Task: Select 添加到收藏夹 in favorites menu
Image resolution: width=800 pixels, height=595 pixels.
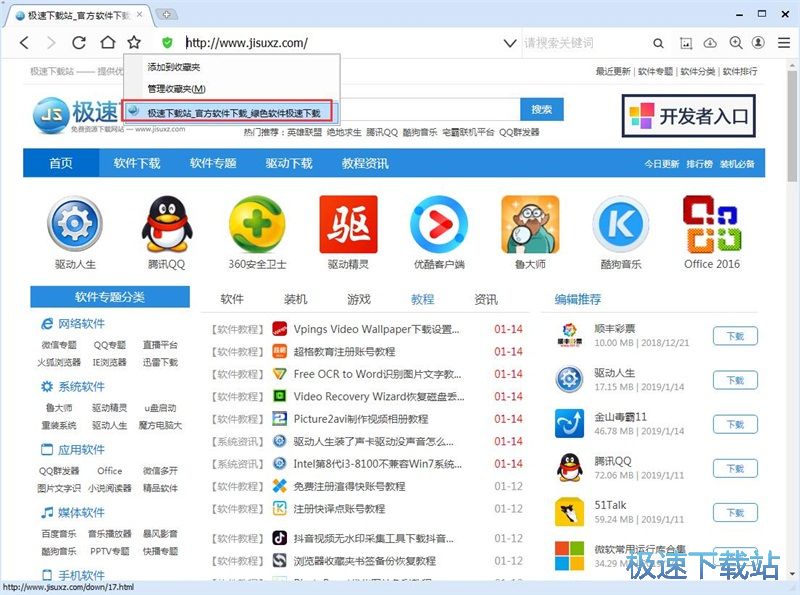Action: (x=174, y=67)
